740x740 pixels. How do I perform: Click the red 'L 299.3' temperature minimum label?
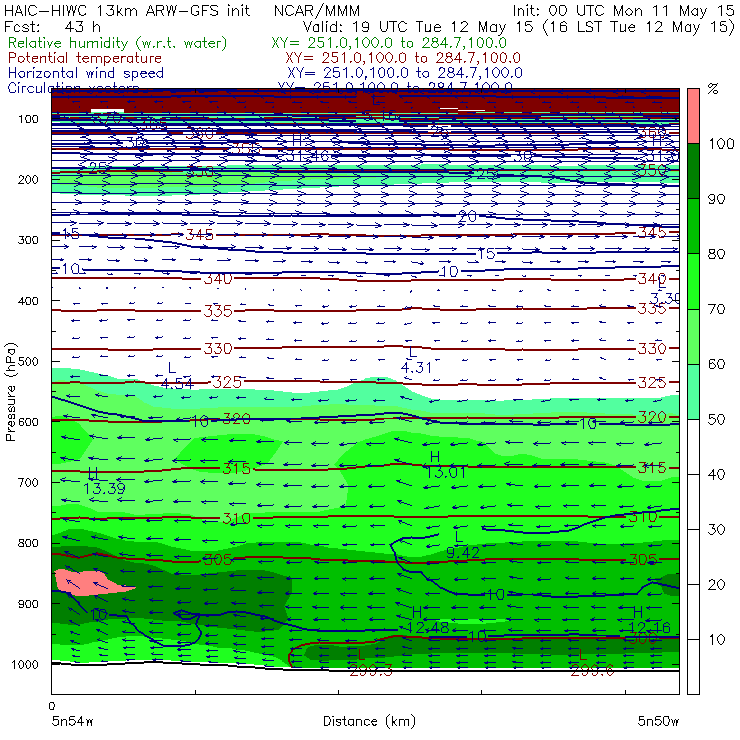coord(370,663)
